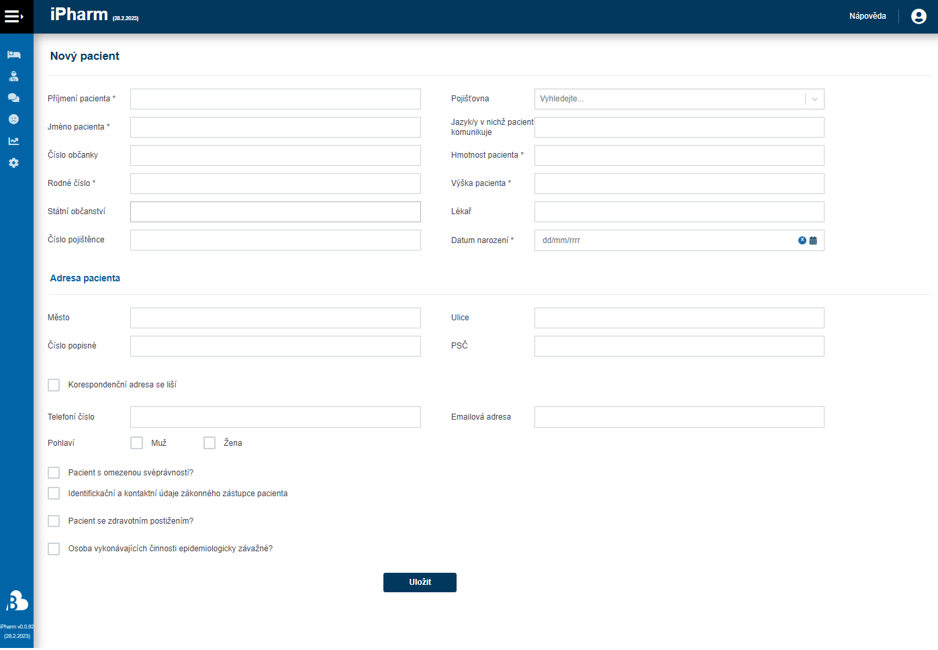Expand the hamburger sidebar menu
Screen dimensions: 938x650
(14, 17)
